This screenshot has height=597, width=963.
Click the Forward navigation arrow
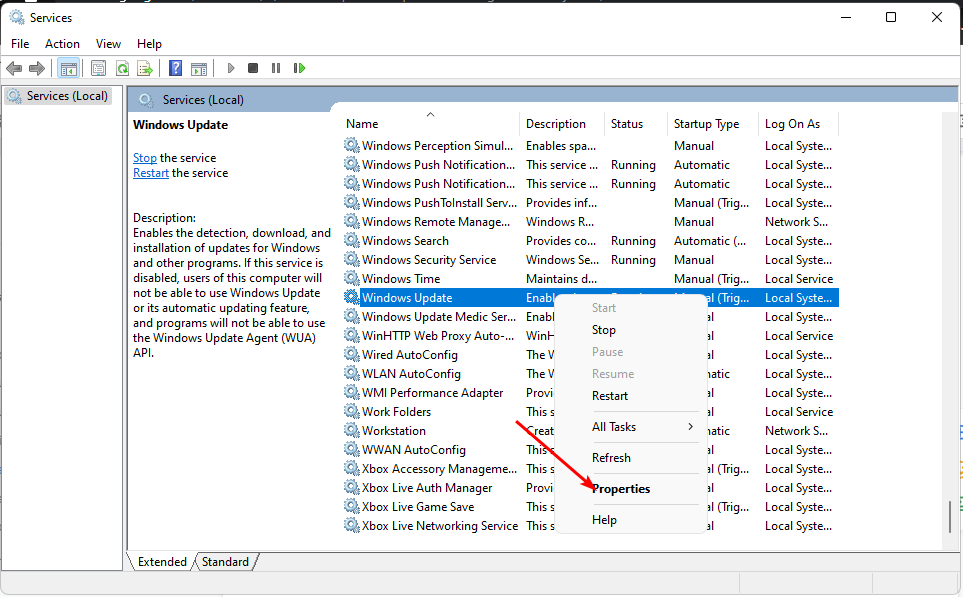tap(38, 67)
